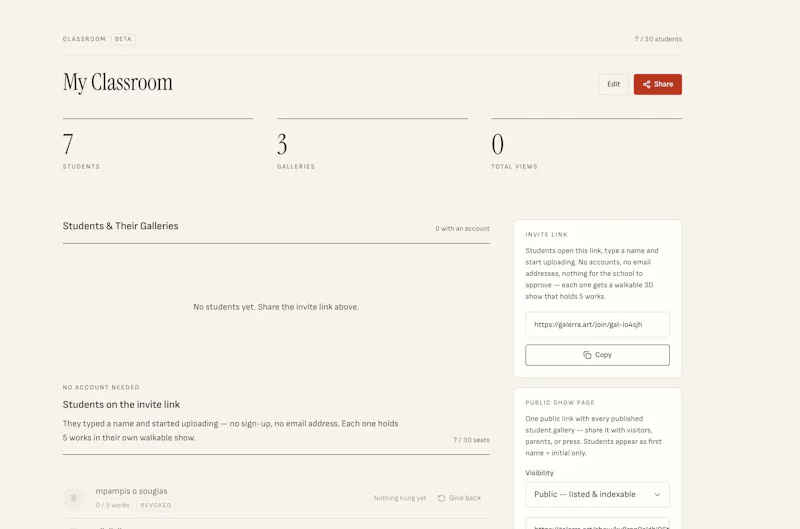This screenshot has height=529, width=800.
Task: Open the Visibility dropdown
Action: coord(597,494)
